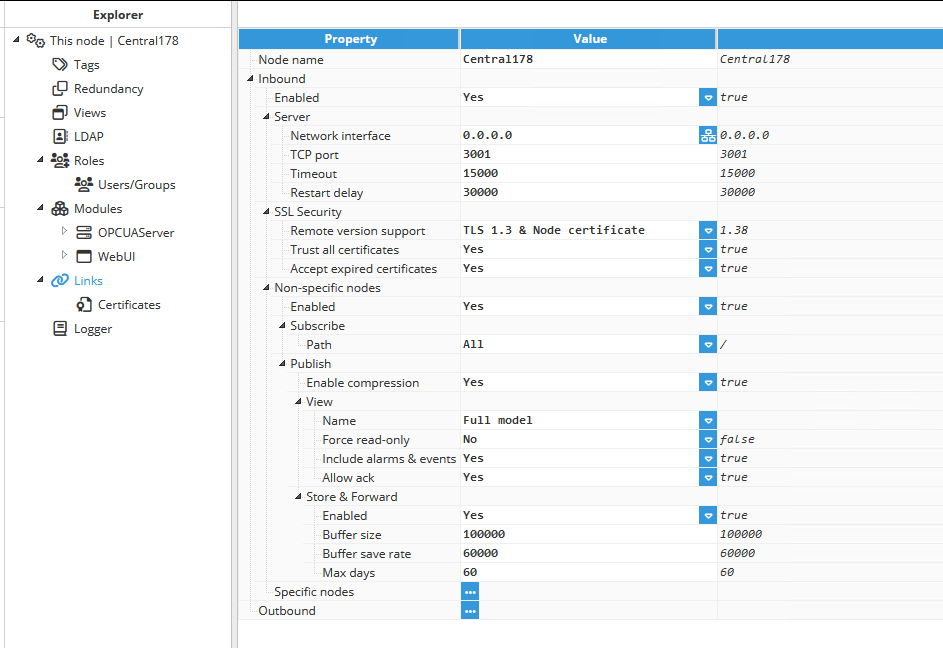Open the Tags icon in Explorer

[60, 64]
